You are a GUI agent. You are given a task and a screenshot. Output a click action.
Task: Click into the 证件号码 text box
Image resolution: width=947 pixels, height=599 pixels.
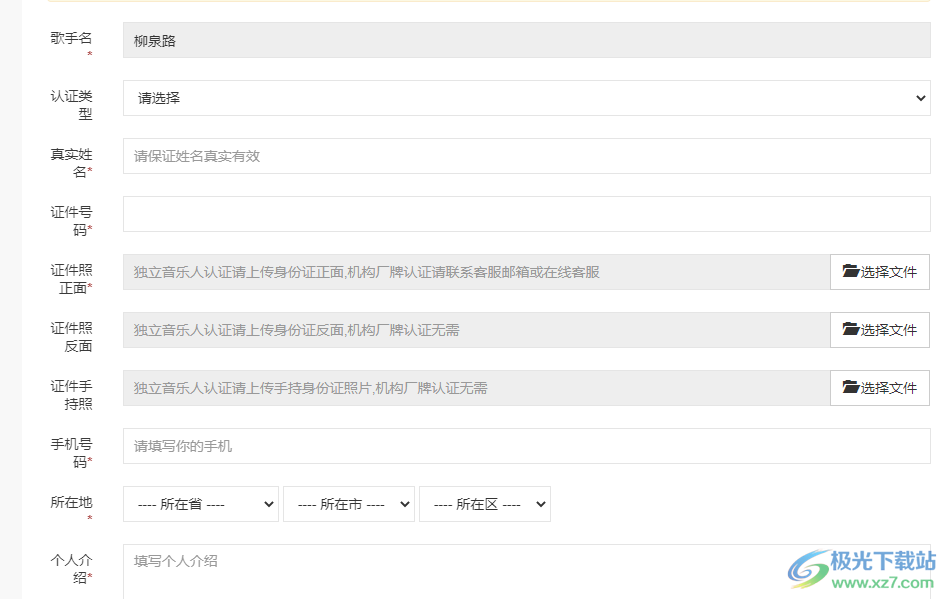click(x=526, y=214)
